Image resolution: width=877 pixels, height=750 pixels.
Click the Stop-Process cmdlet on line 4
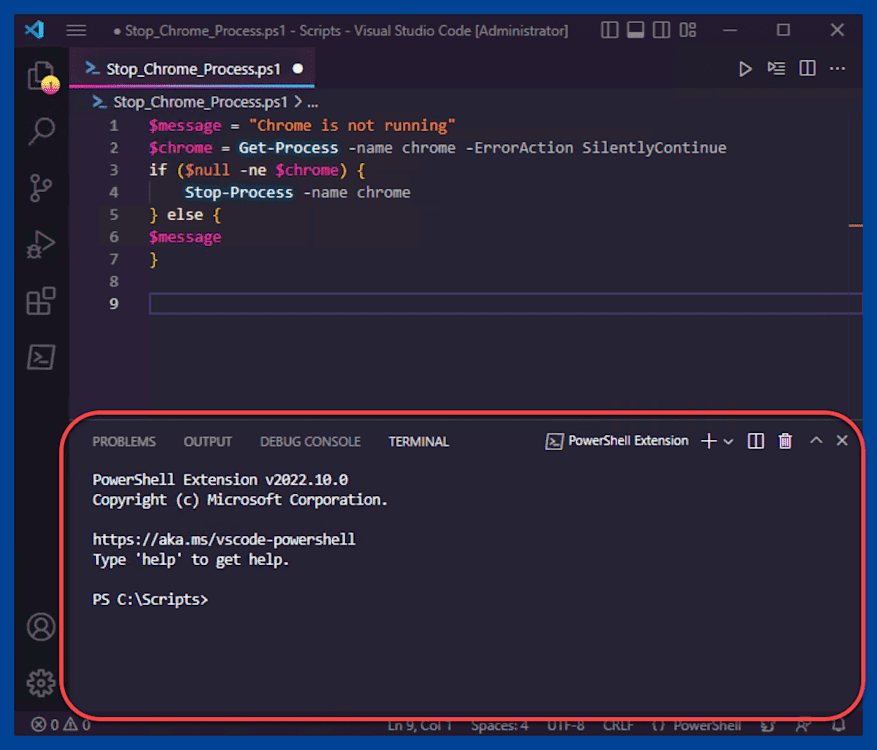coord(238,192)
